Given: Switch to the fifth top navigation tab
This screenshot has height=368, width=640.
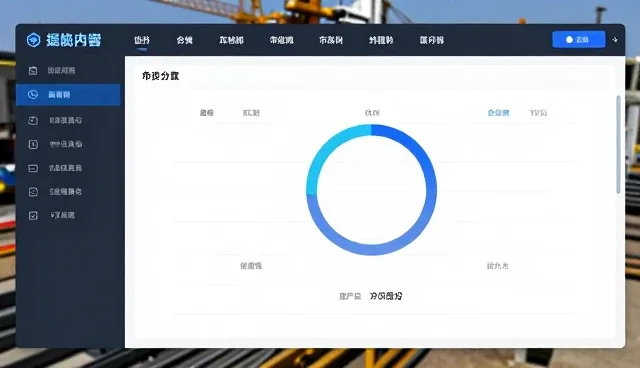Looking at the screenshot, I should click(331, 40).
